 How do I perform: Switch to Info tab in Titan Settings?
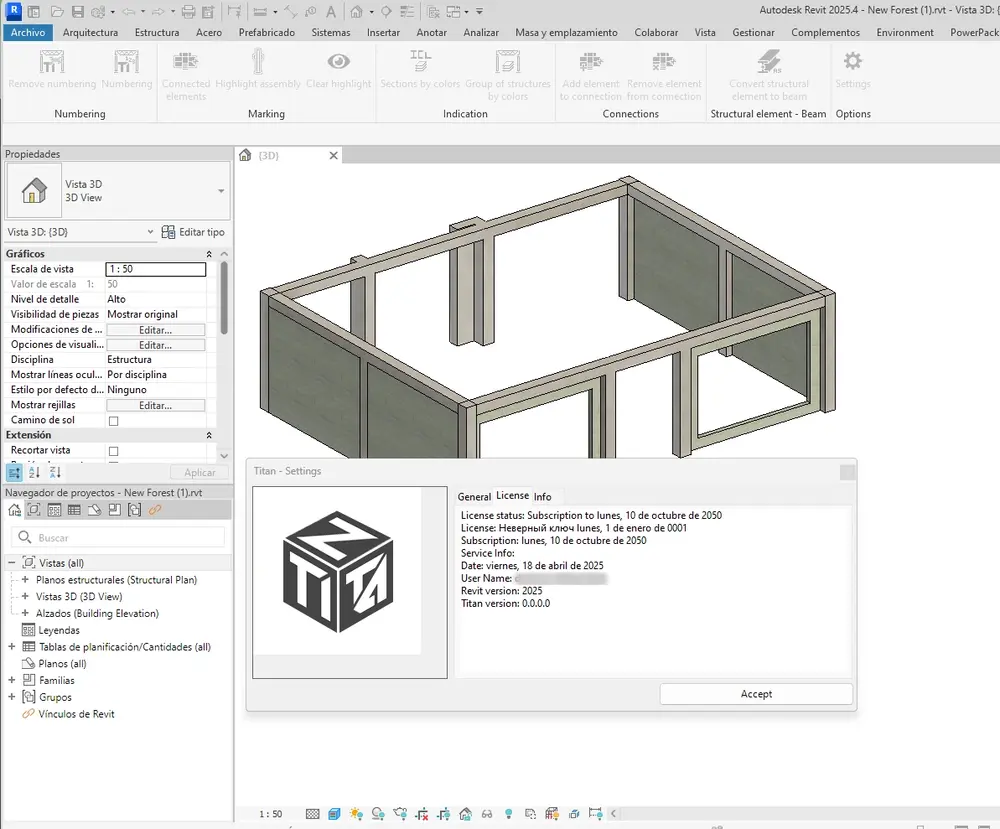coord(543,497)
